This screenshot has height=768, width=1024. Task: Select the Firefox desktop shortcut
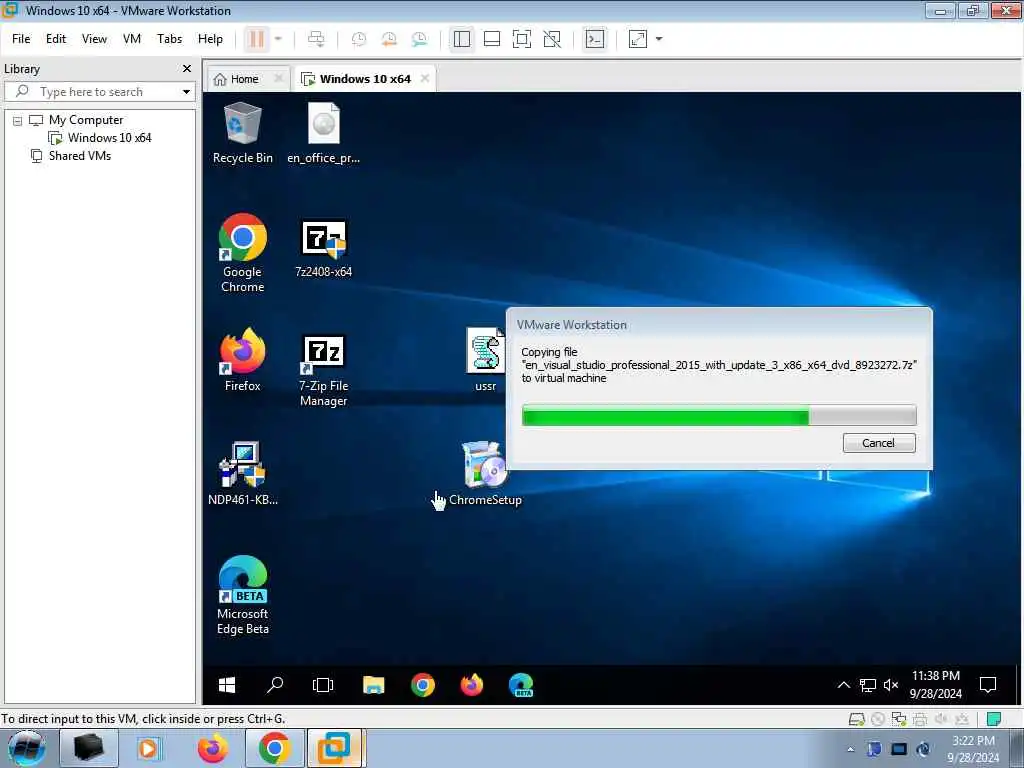click(x=242, y=360)
